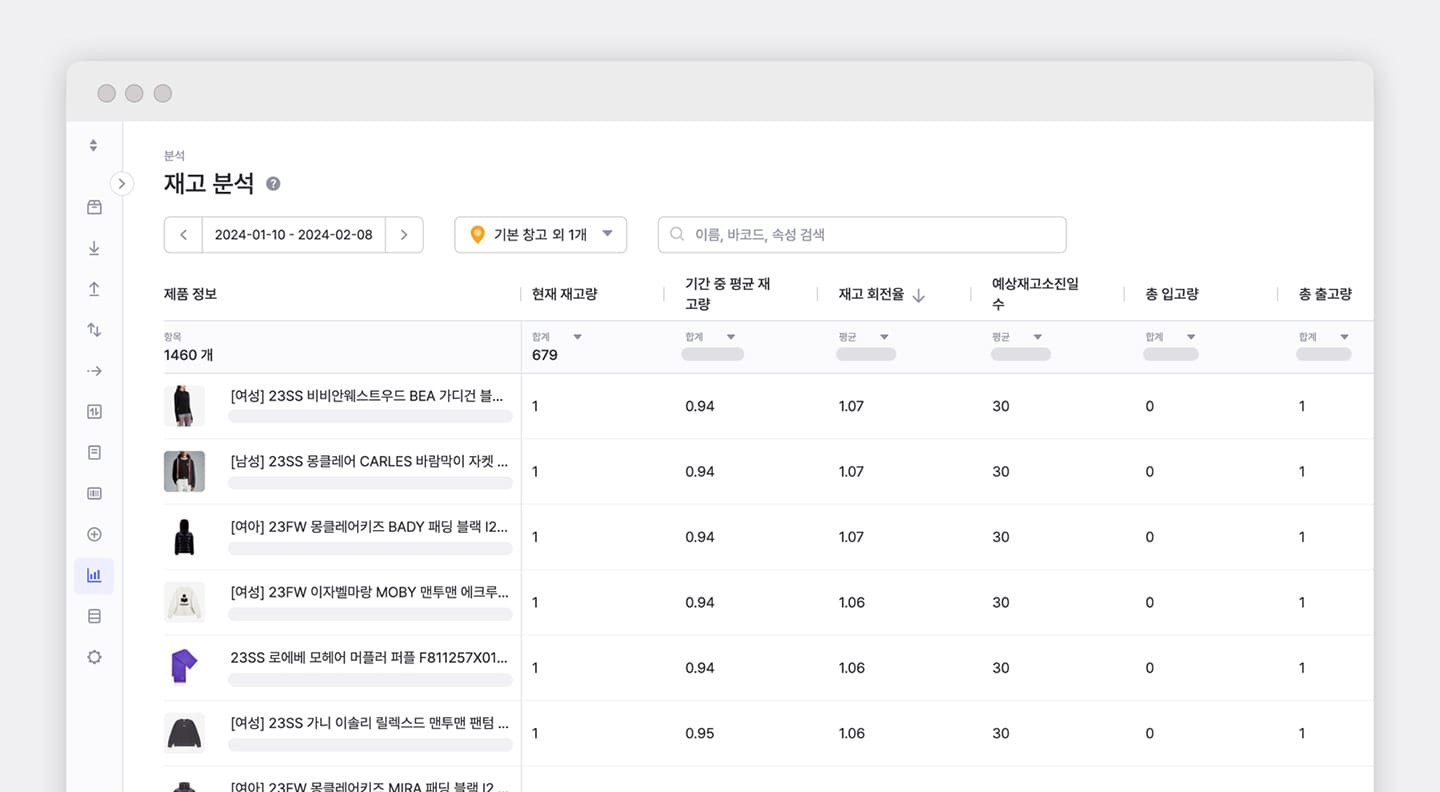Screen dimensions: 1440x792
Task: Click the product box icon in sidebar
Action: [94, 206]
